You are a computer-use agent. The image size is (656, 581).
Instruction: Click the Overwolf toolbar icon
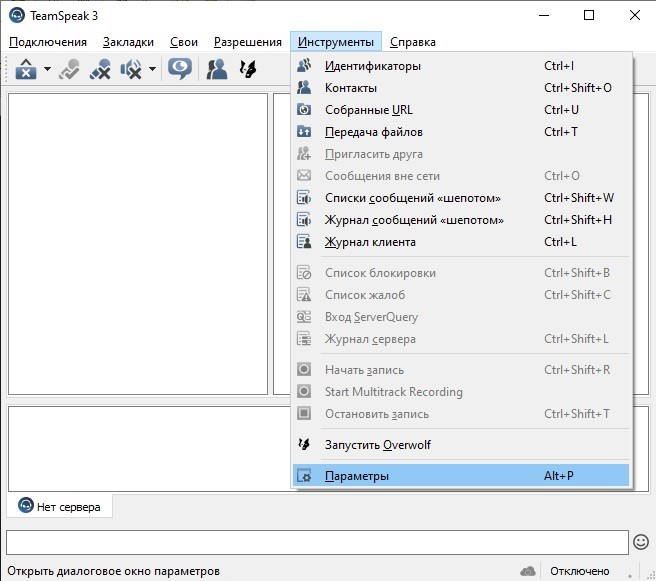click(x=248, y=69)
